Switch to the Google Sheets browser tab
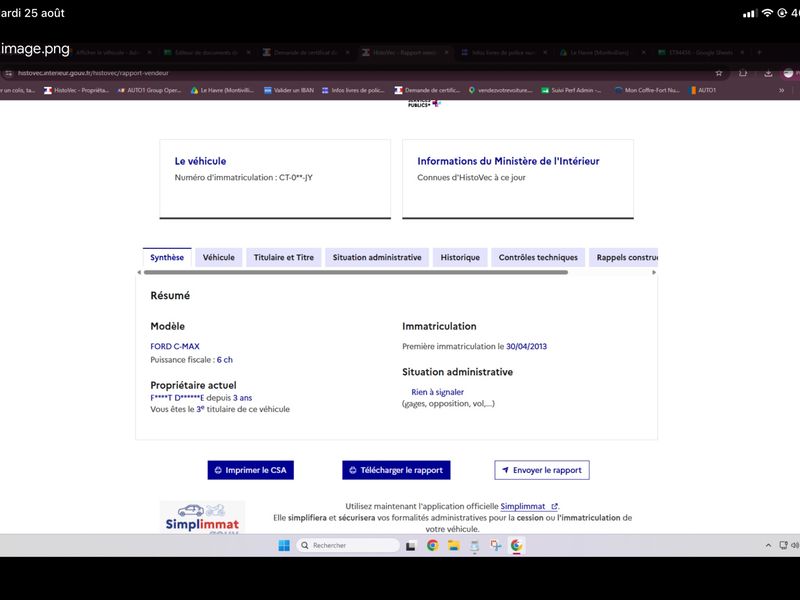The height and width of the screenshot is (600, 800). point(701,53)
